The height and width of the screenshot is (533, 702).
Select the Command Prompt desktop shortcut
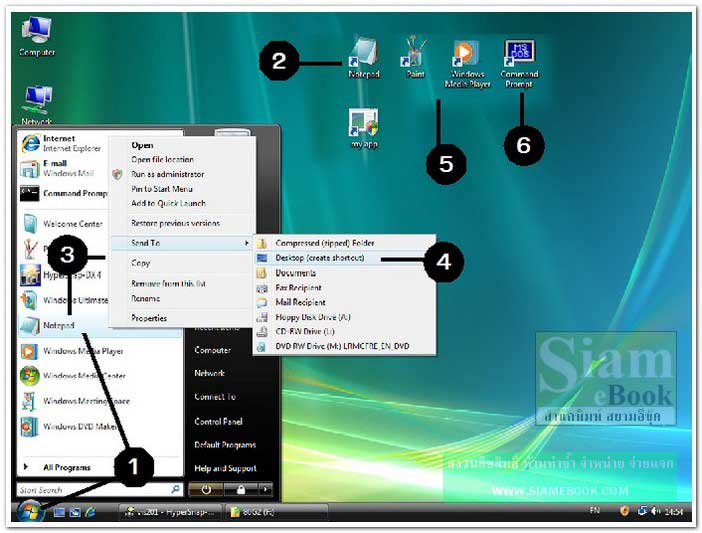519,64
